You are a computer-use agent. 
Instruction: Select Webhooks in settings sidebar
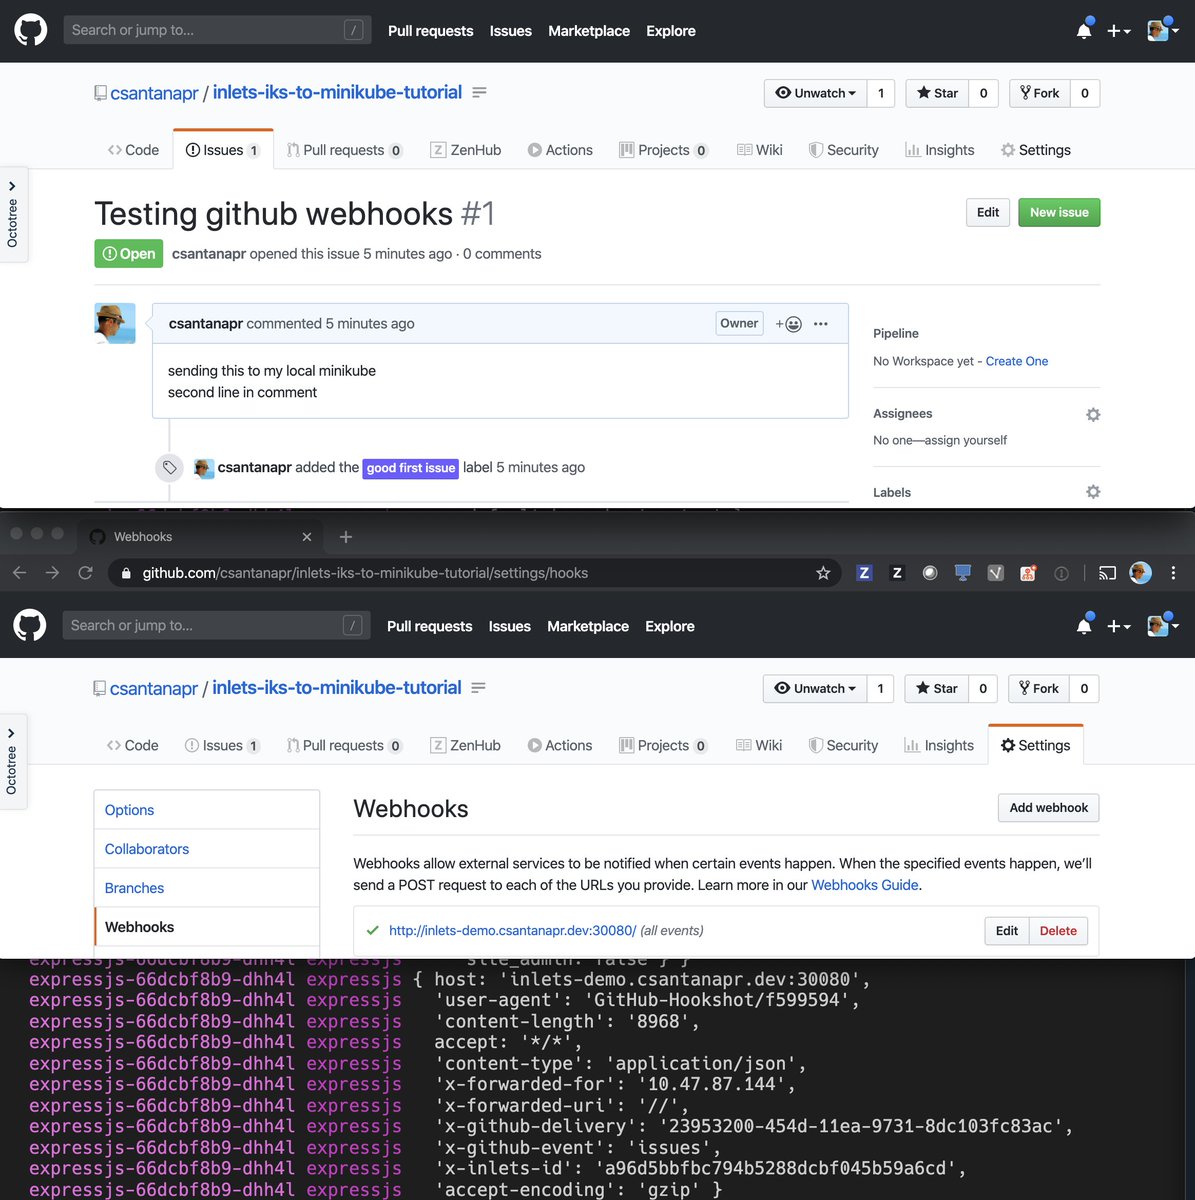pos(207,927)
